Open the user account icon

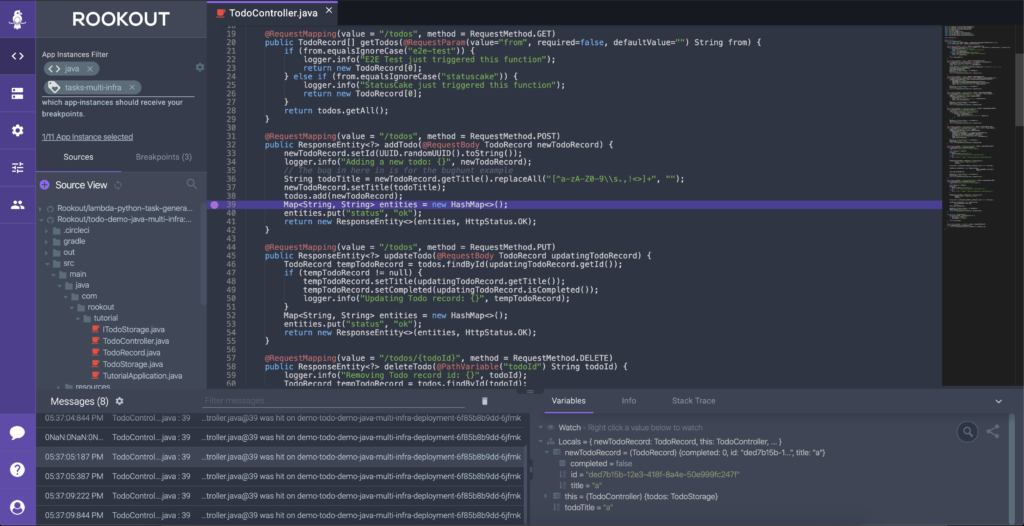[18, 507]
